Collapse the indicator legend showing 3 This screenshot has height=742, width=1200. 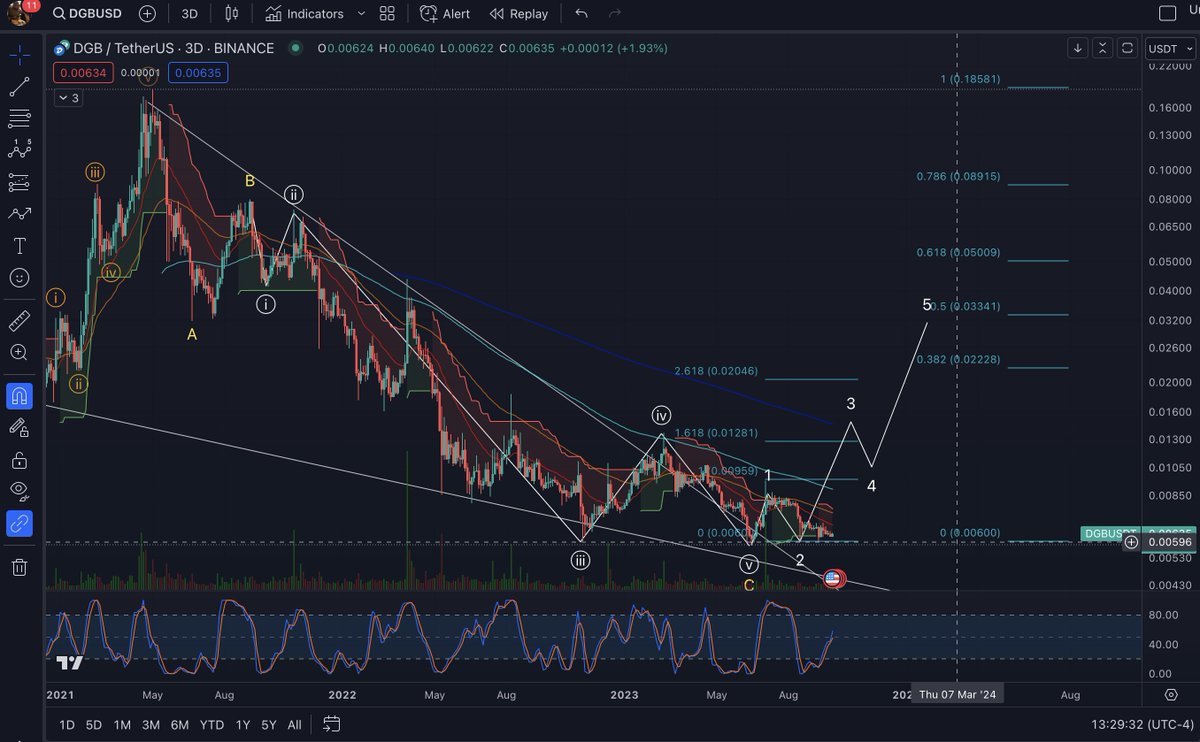point(67,98)
